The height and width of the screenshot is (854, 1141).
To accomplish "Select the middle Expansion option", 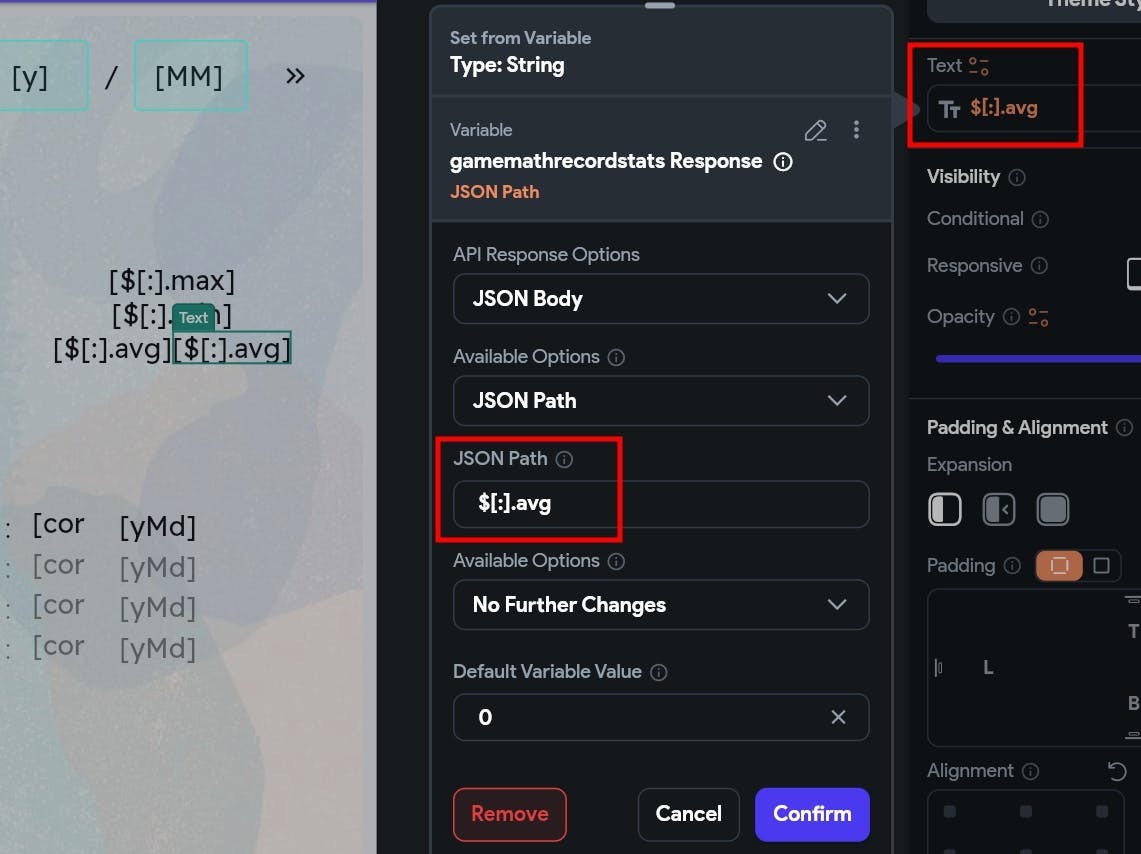I will (x=999, y=509).
